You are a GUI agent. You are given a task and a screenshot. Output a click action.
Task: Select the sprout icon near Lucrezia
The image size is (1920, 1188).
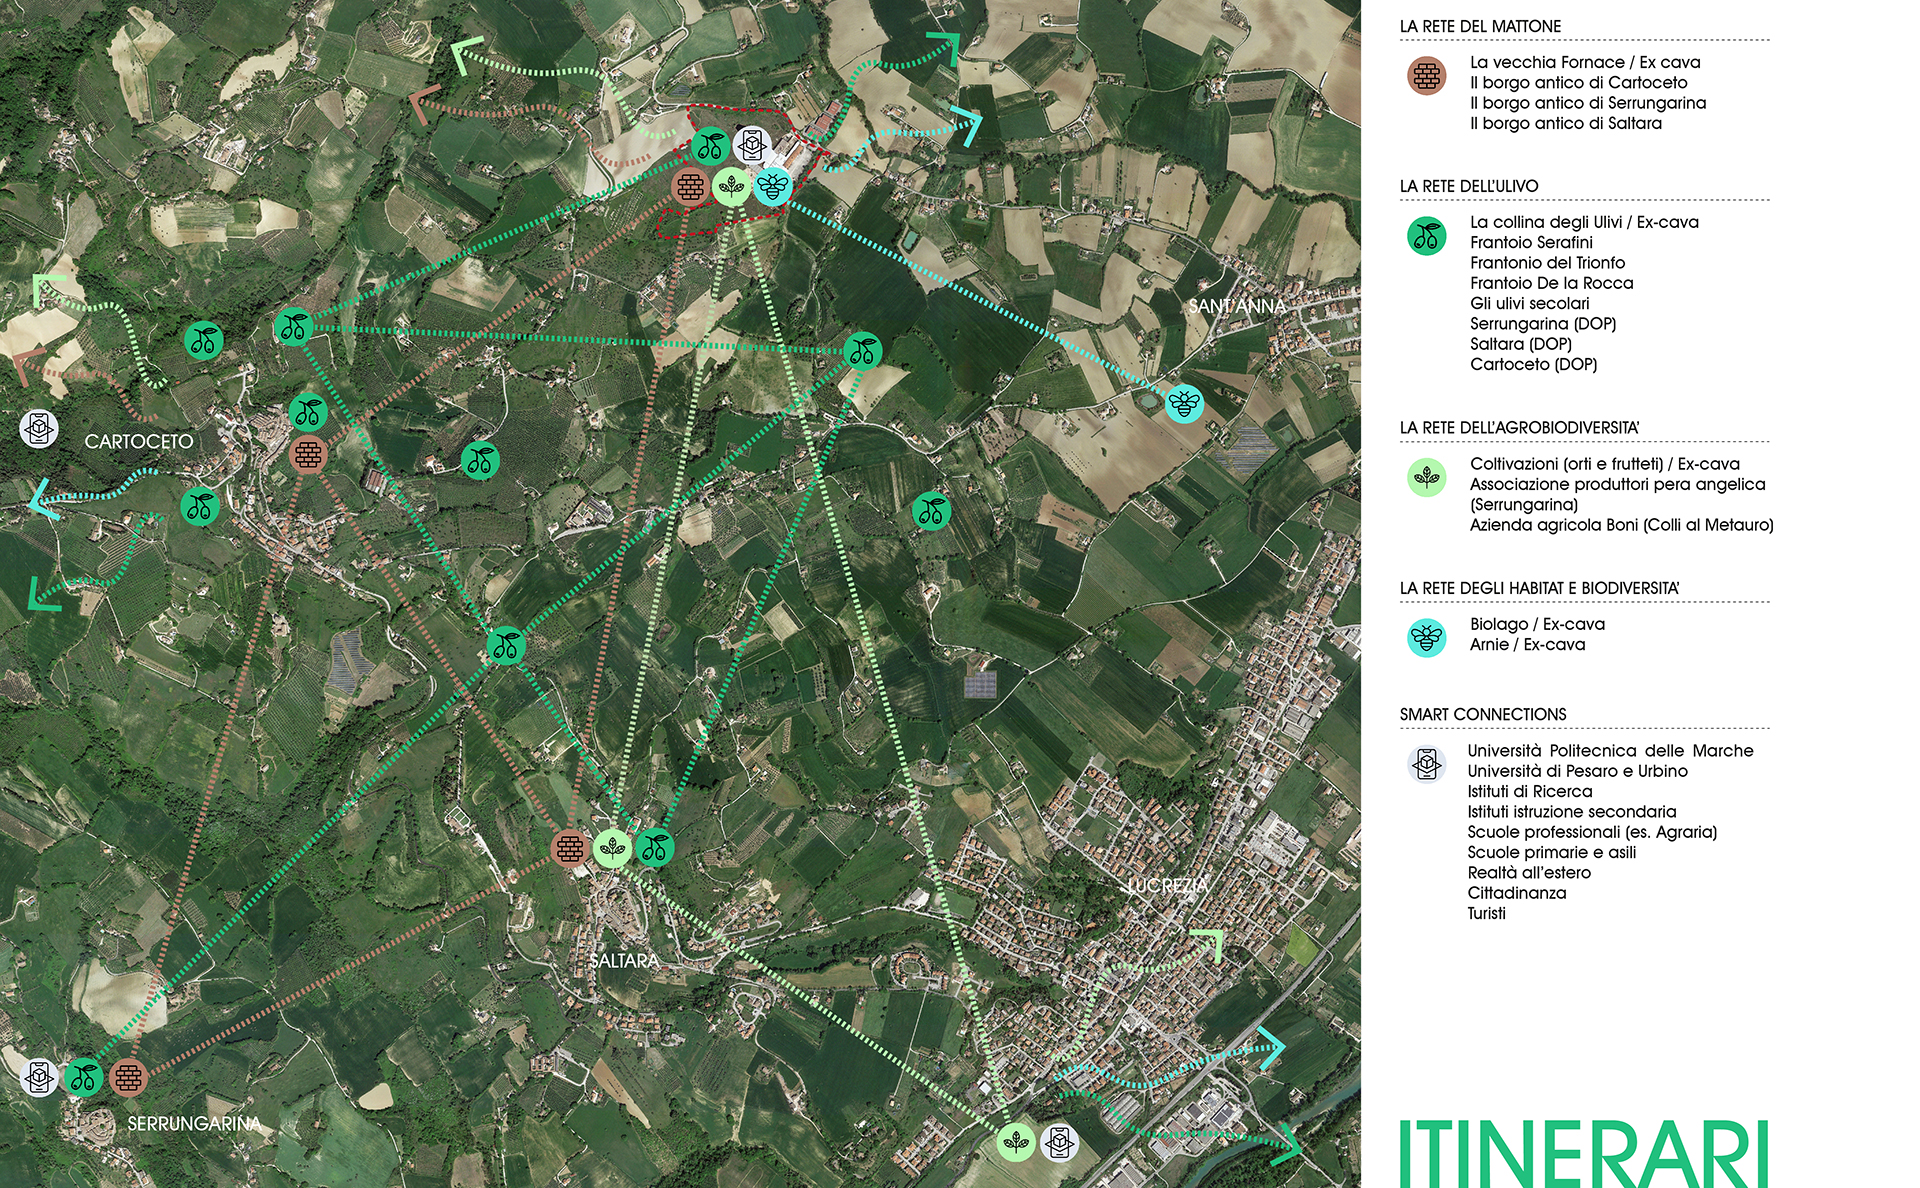coord(1017,1140)
